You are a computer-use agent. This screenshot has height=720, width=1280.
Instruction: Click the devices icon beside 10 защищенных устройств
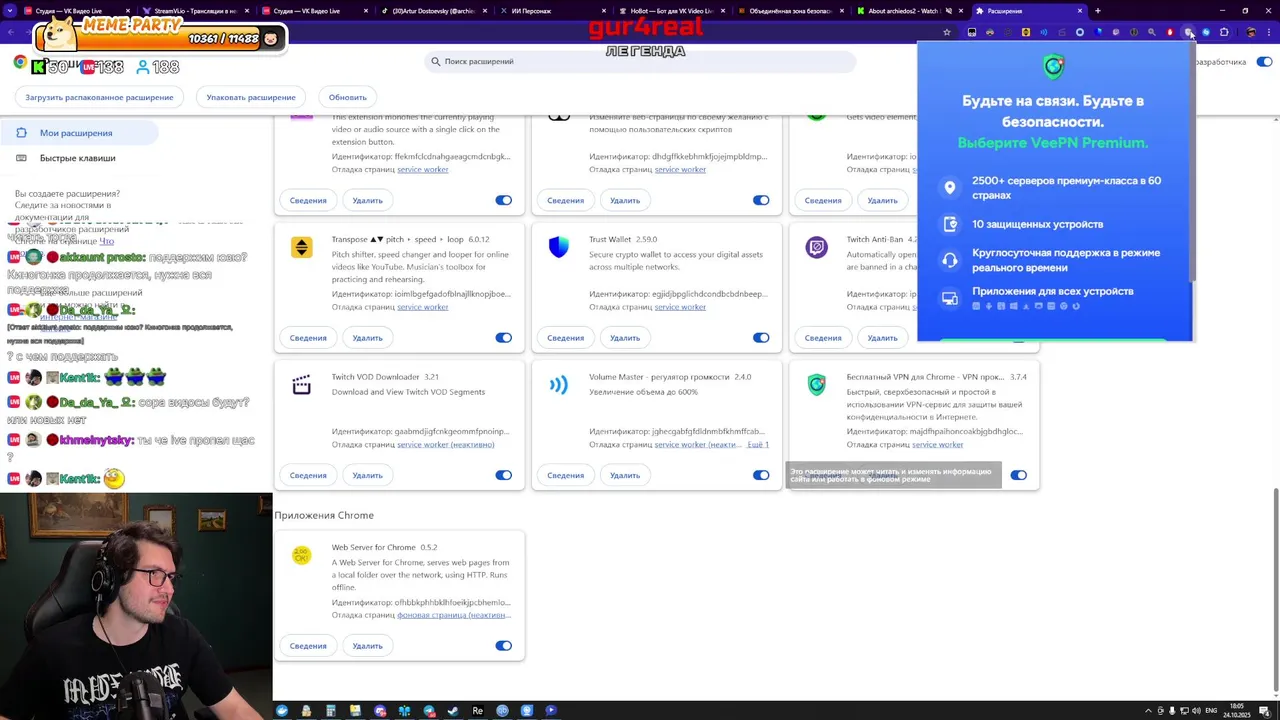tap(950, 224)
